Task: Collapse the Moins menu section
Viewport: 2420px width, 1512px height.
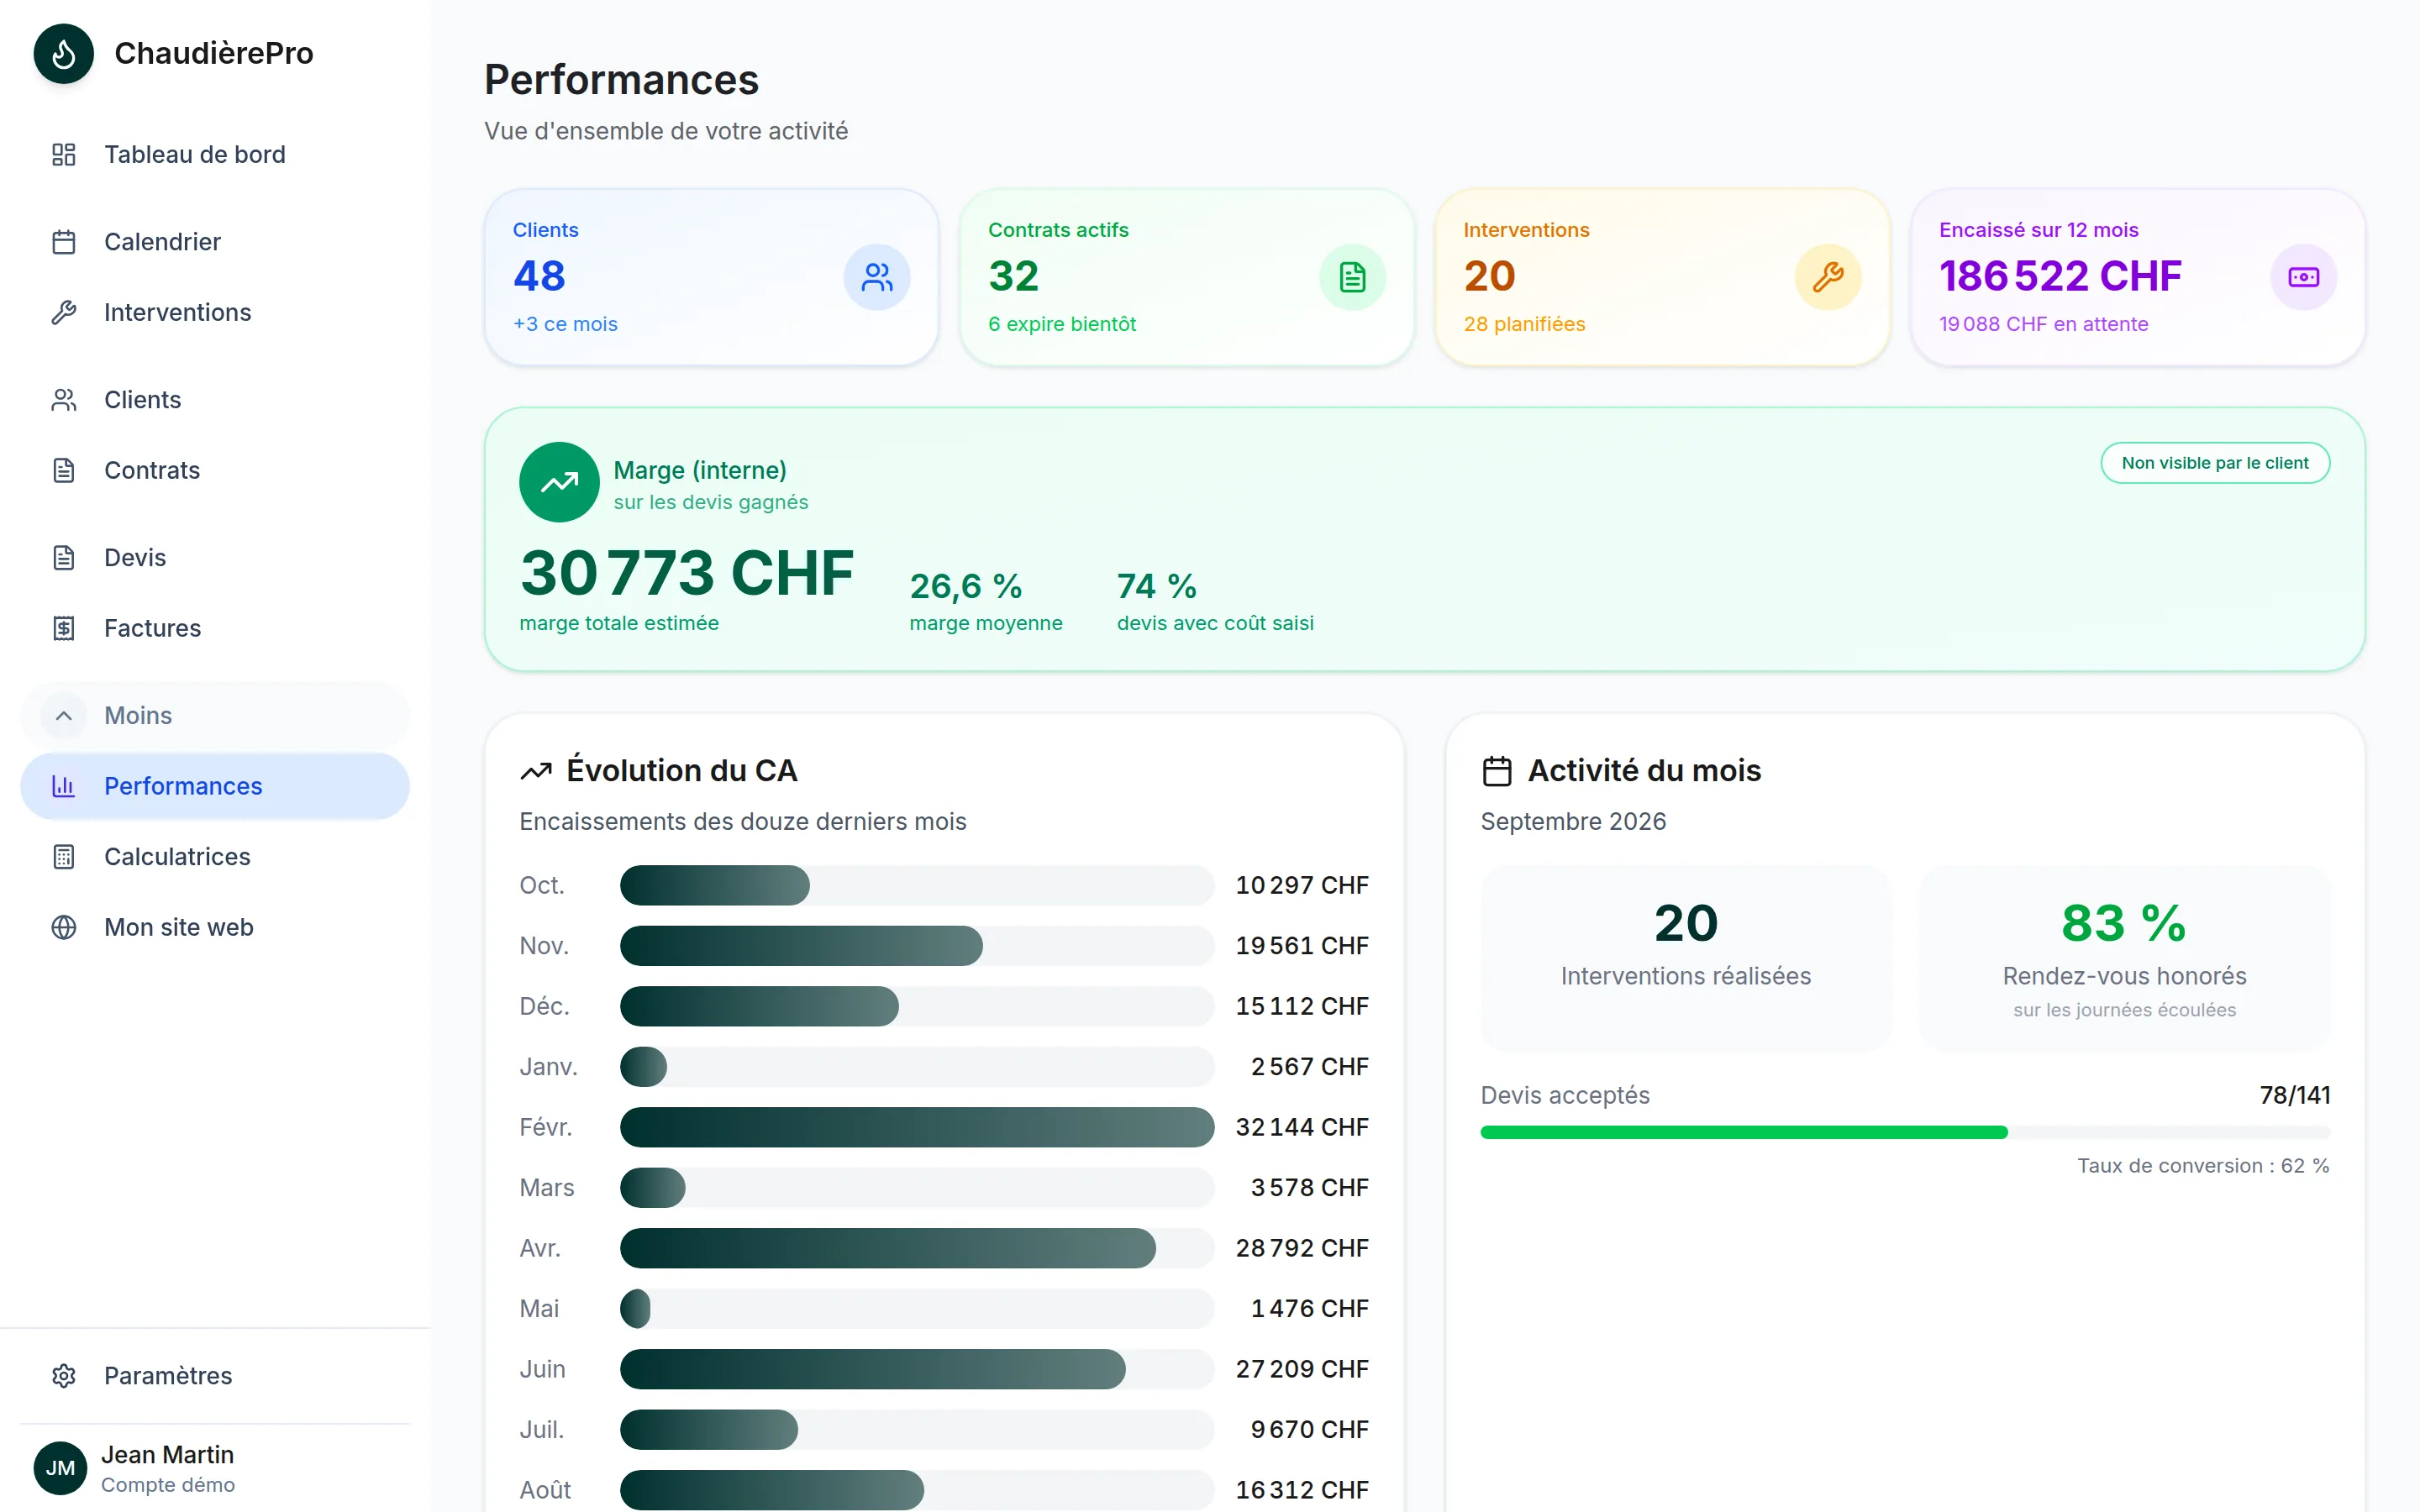Action: coord(215,716)
